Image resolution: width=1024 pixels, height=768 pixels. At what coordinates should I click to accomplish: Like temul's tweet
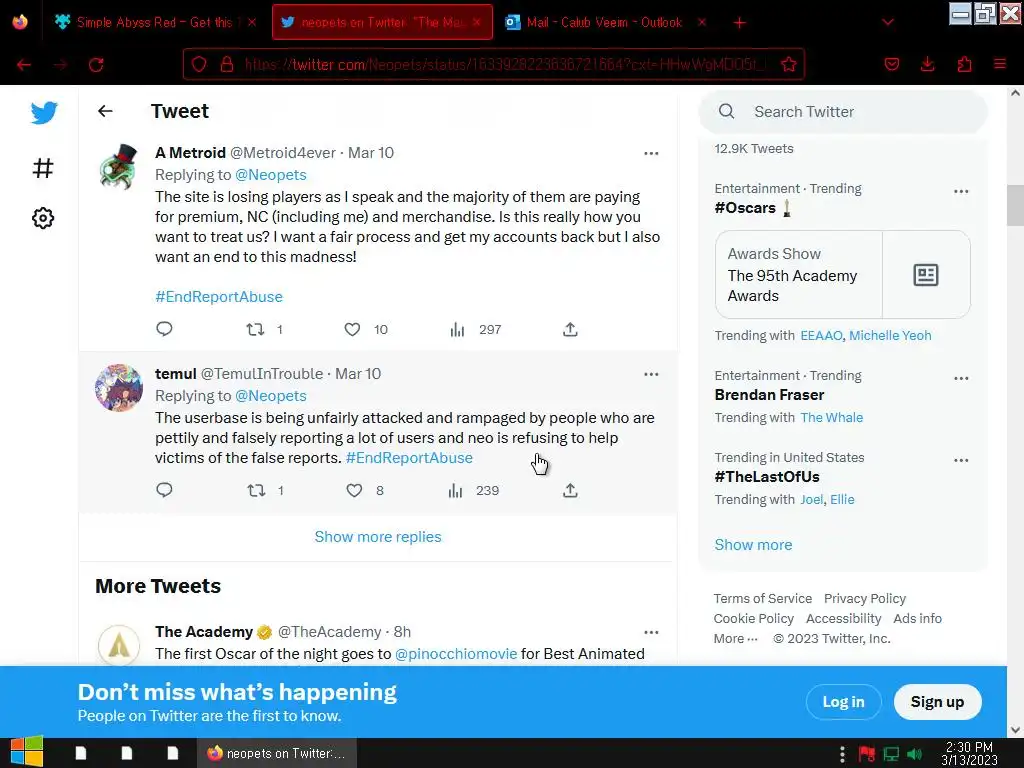(354, 490)
